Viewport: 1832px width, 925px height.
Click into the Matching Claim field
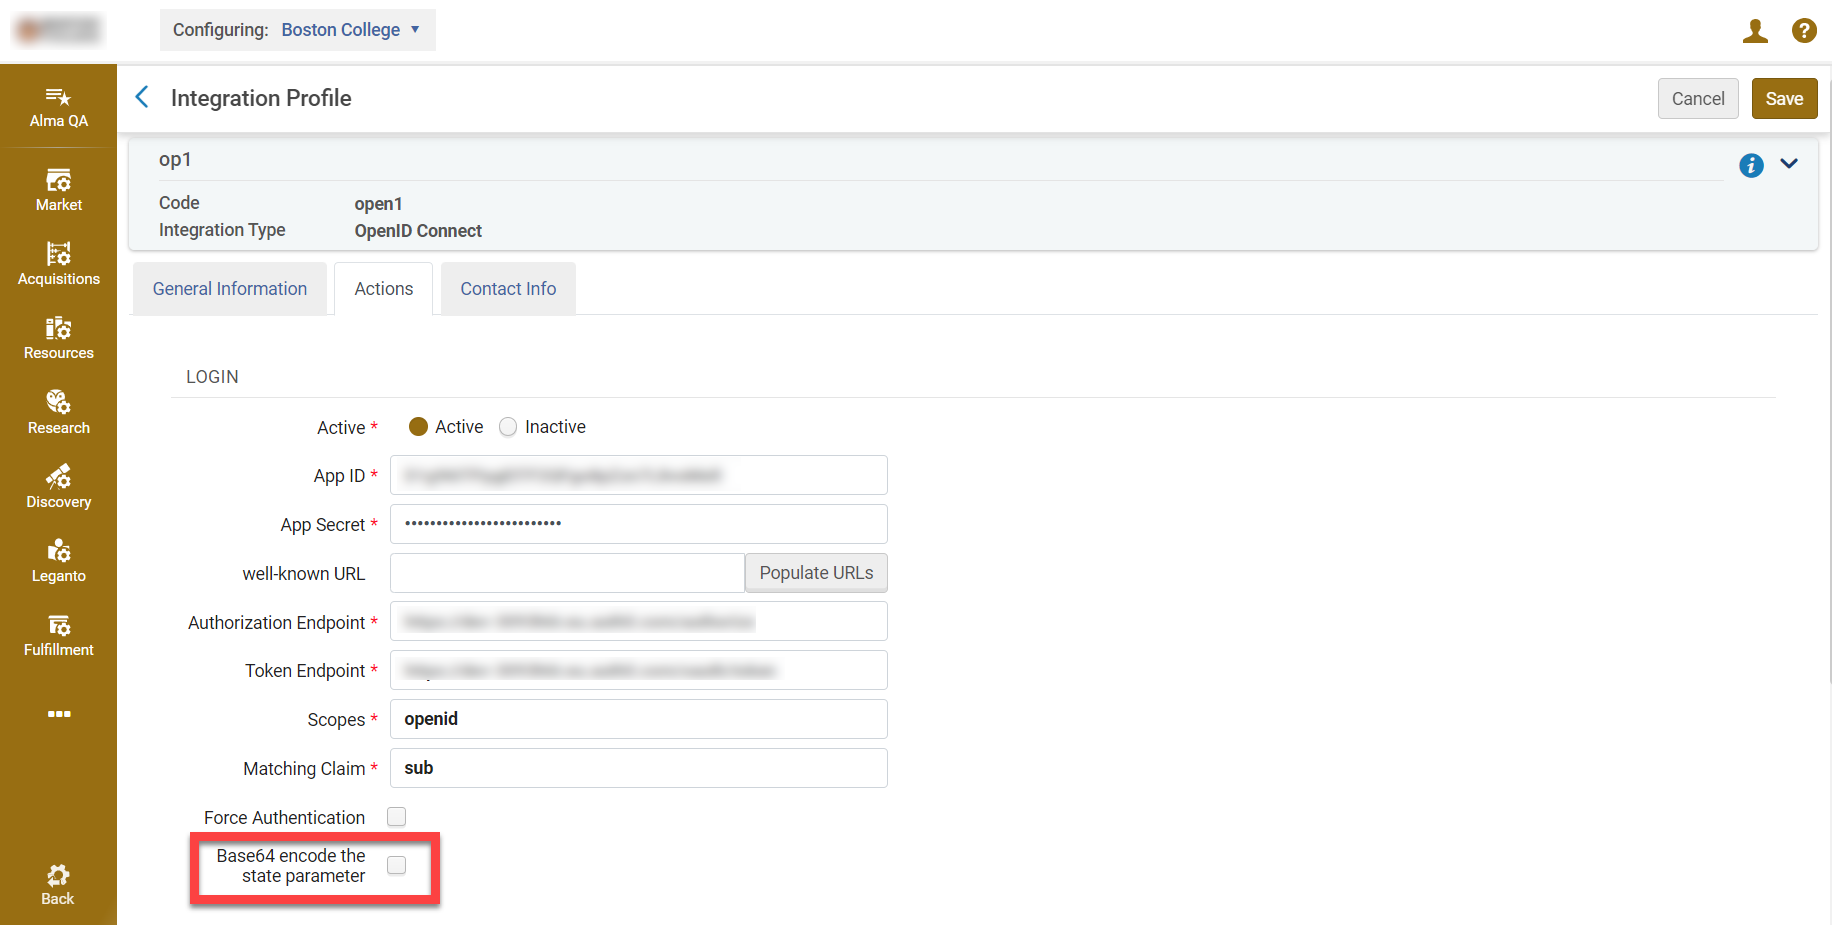639,768
